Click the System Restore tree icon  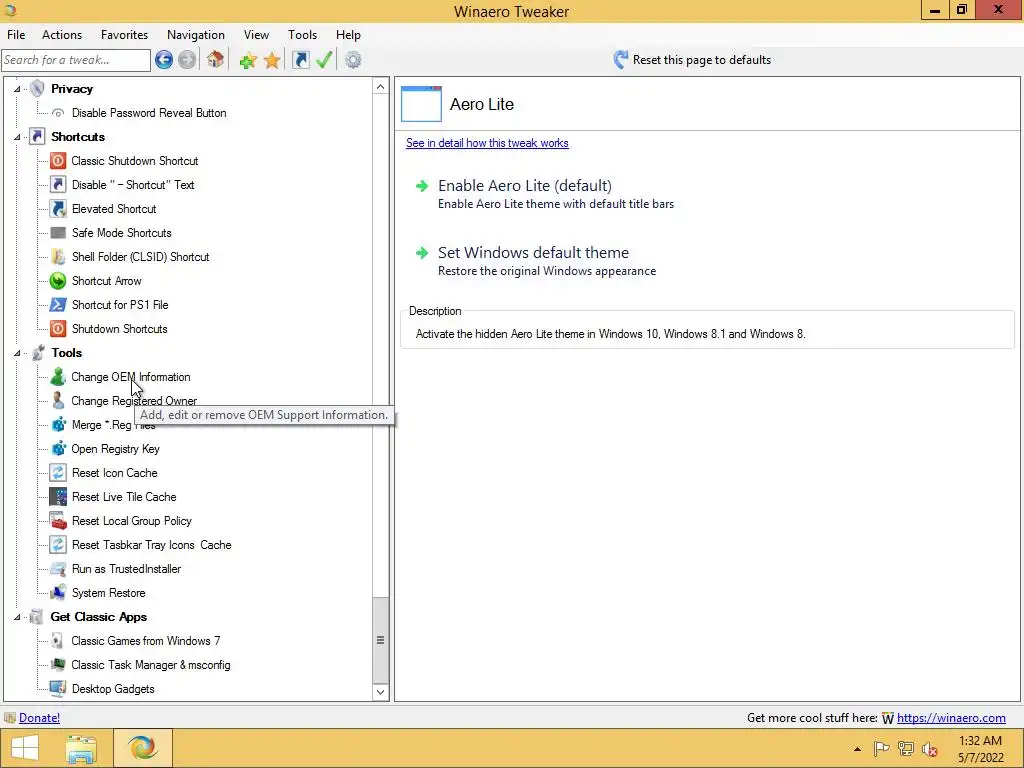(x=58, y=593)
